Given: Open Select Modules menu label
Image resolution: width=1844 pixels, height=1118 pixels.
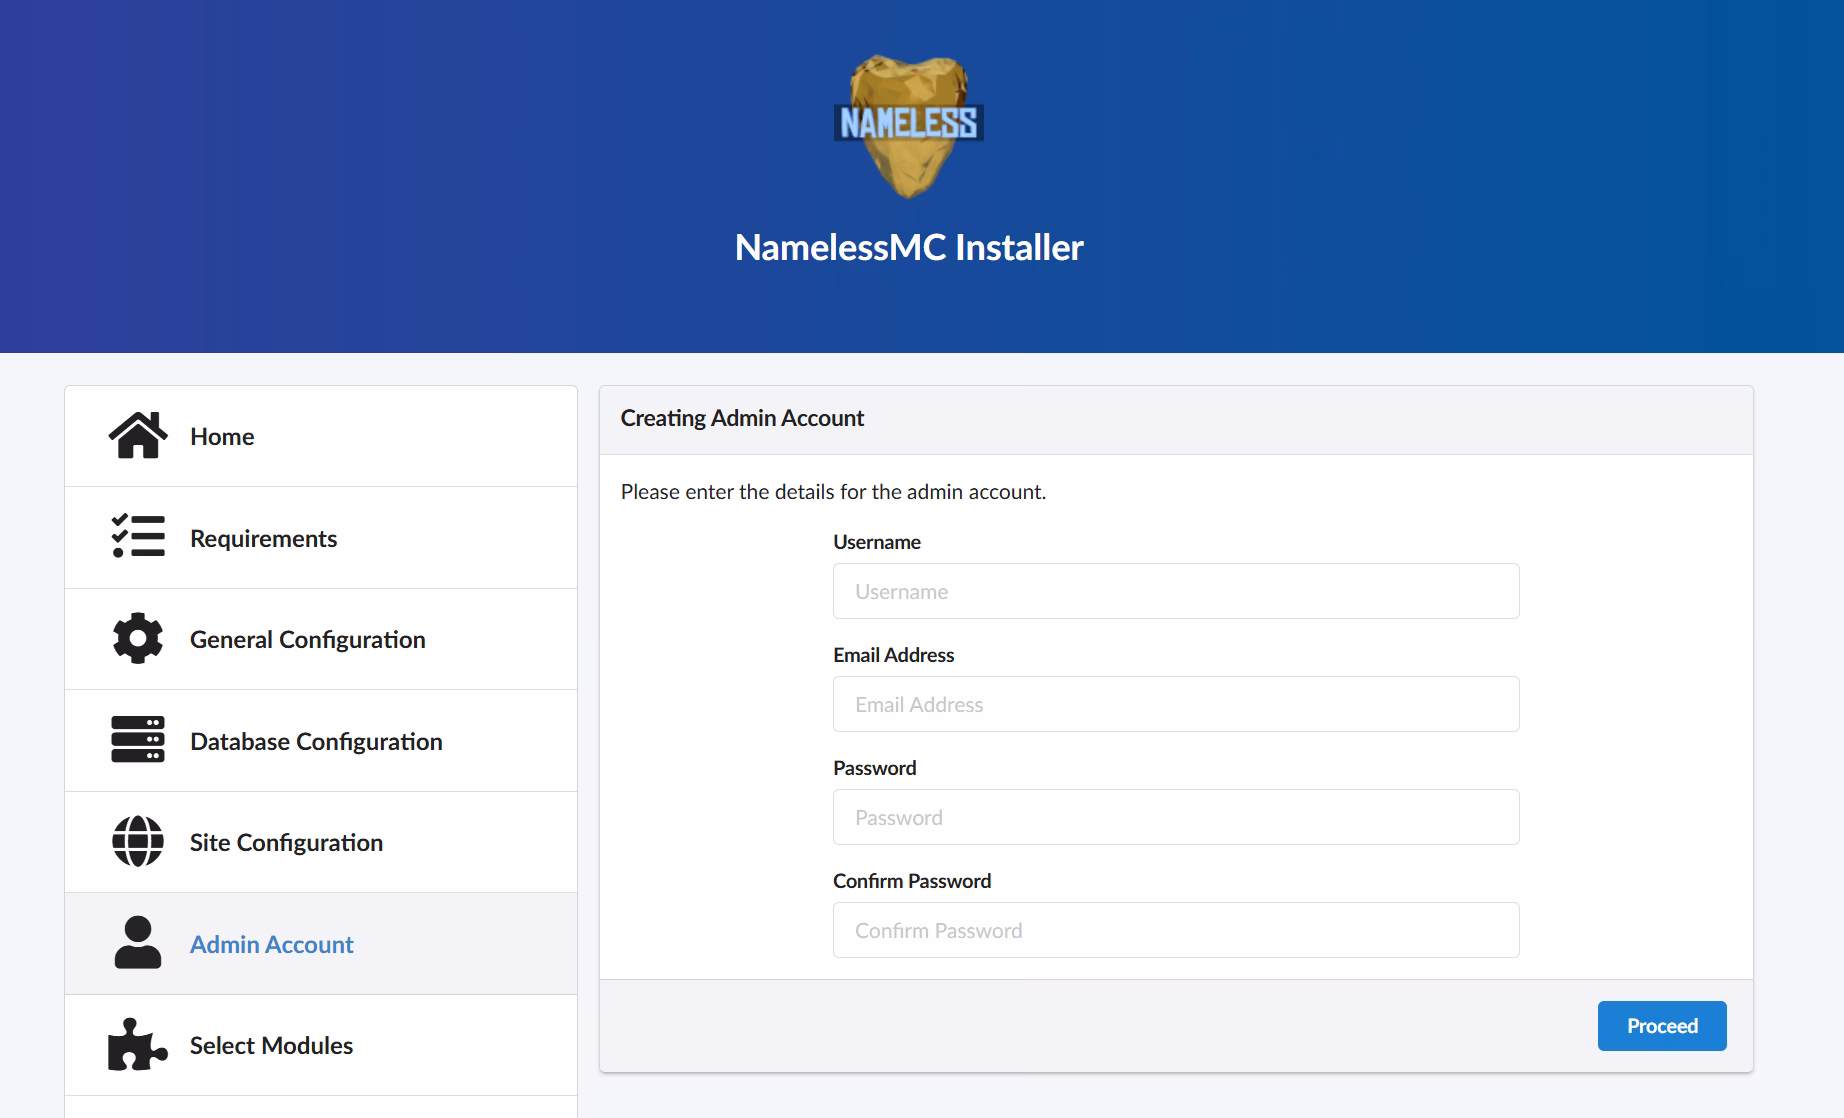Looking at the screenshot, I should tap(271, 1046).
